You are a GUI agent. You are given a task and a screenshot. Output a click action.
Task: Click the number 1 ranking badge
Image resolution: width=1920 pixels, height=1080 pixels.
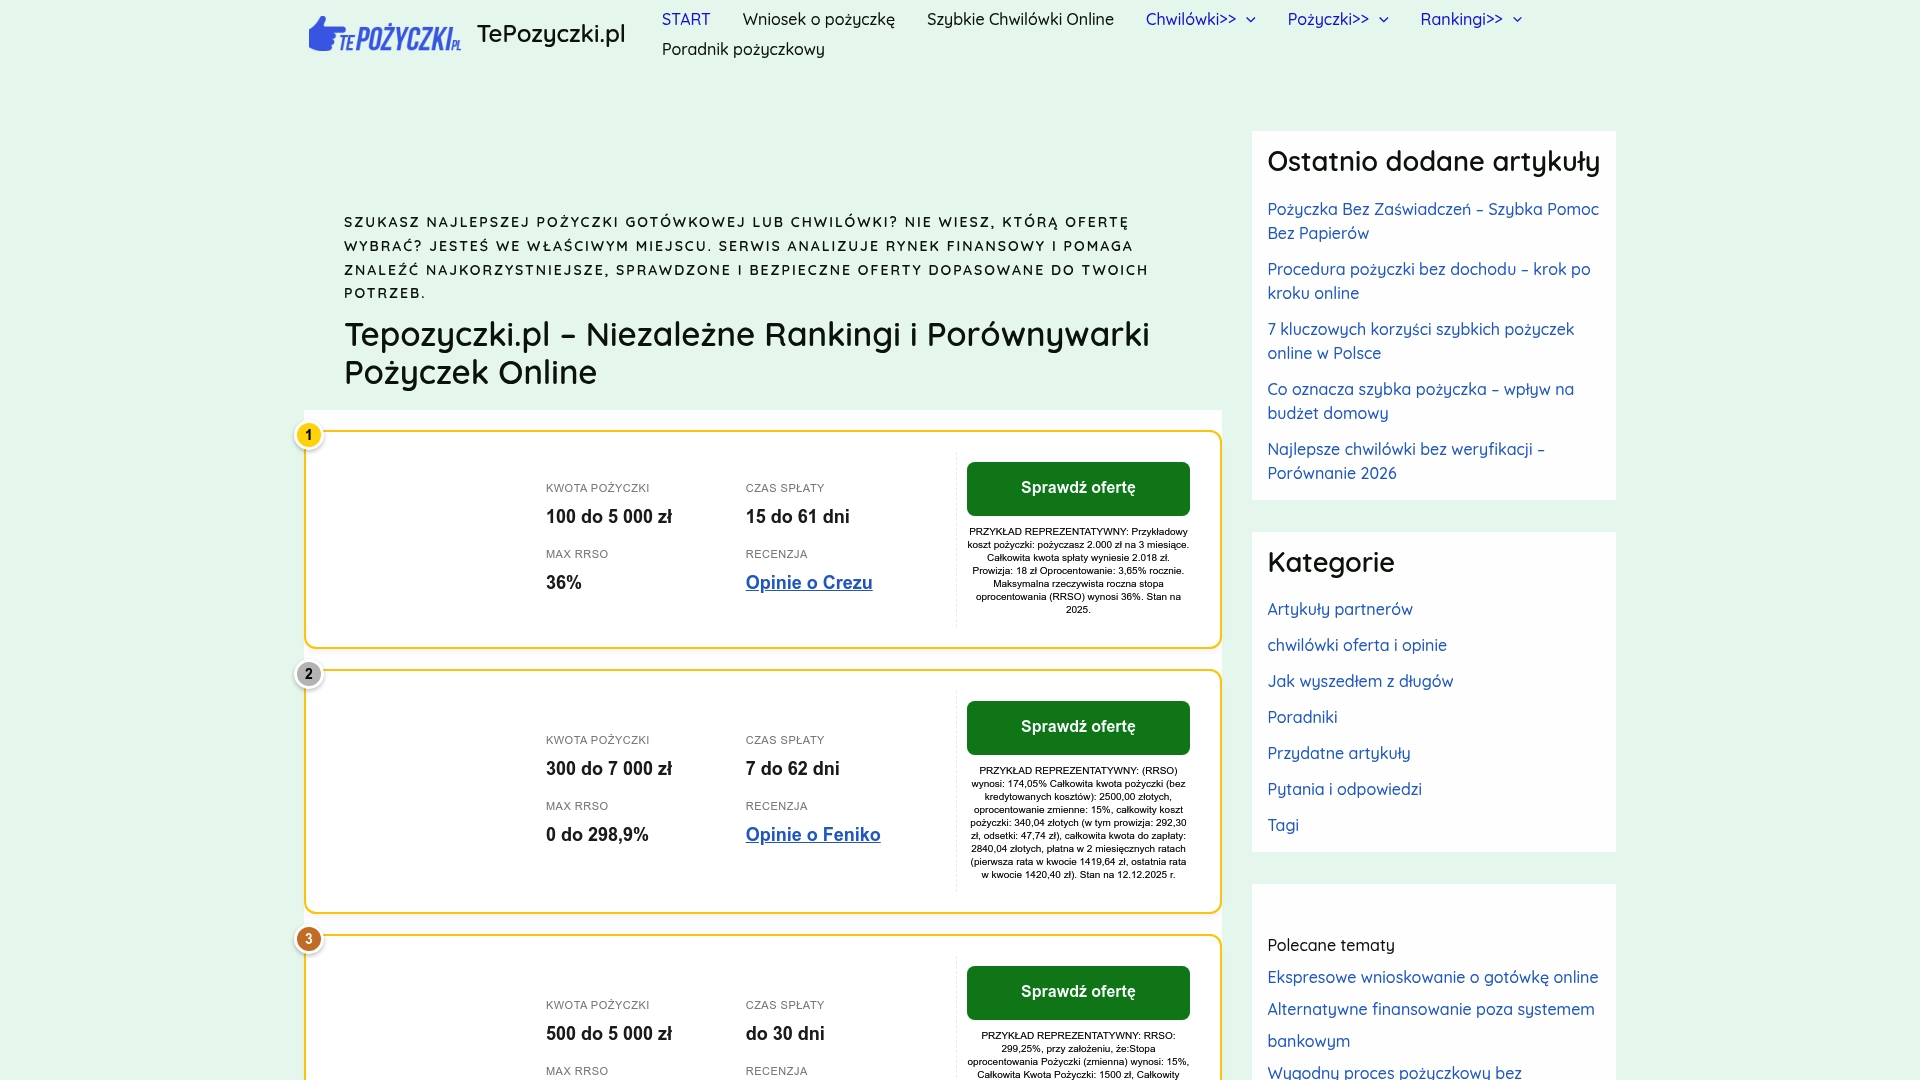pos(309,434)
